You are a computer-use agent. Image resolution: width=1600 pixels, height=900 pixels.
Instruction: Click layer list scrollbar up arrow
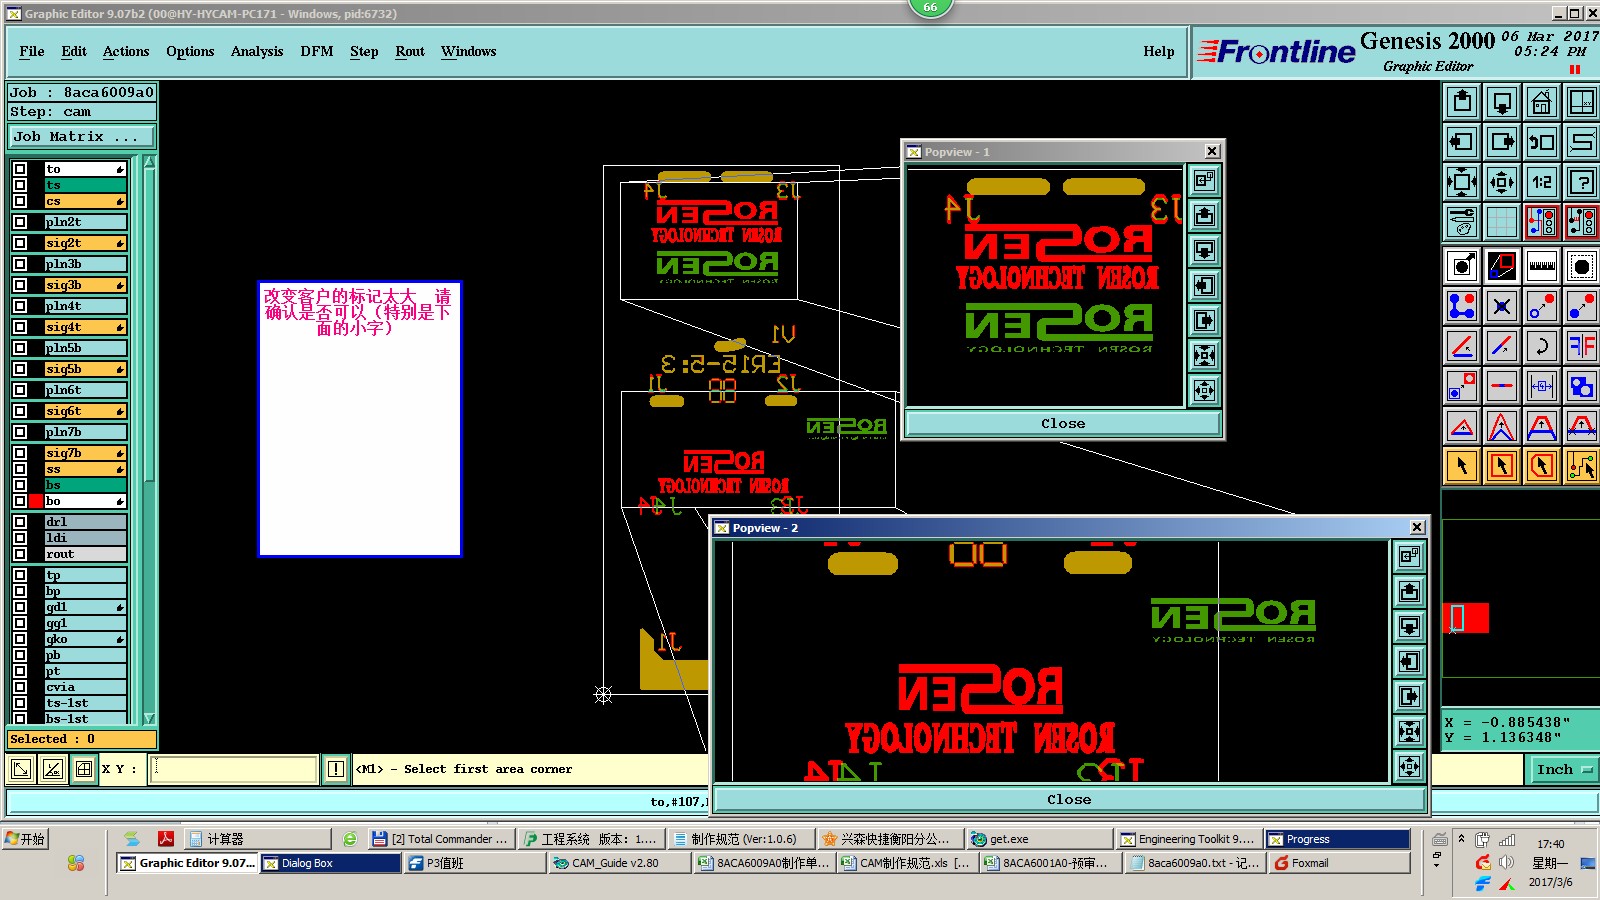pos(149,162)
